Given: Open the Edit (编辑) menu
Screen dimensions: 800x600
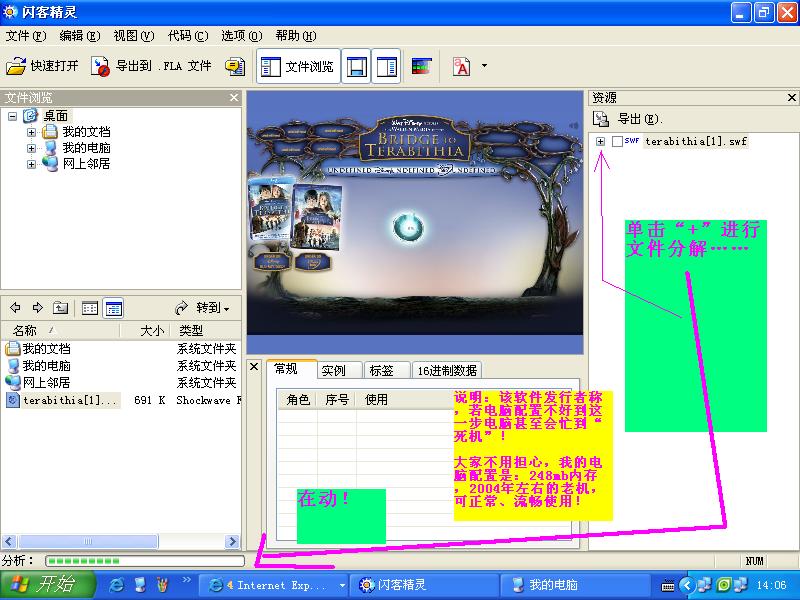Looking at the screenshot, I should coord(79,36).
